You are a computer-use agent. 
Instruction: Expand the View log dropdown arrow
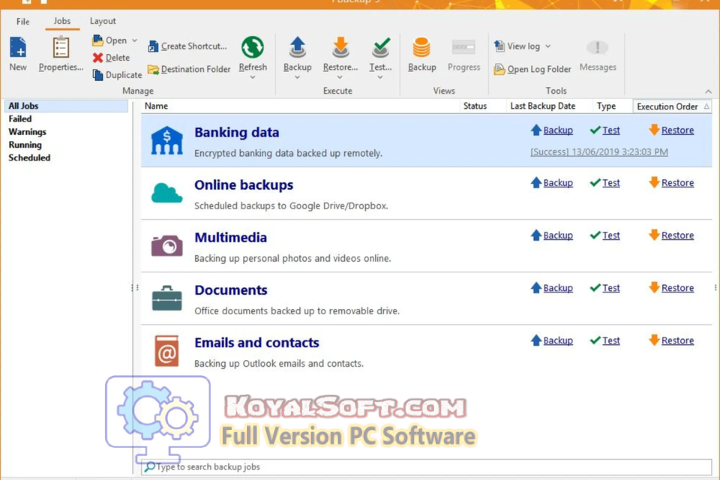point(548,46)
